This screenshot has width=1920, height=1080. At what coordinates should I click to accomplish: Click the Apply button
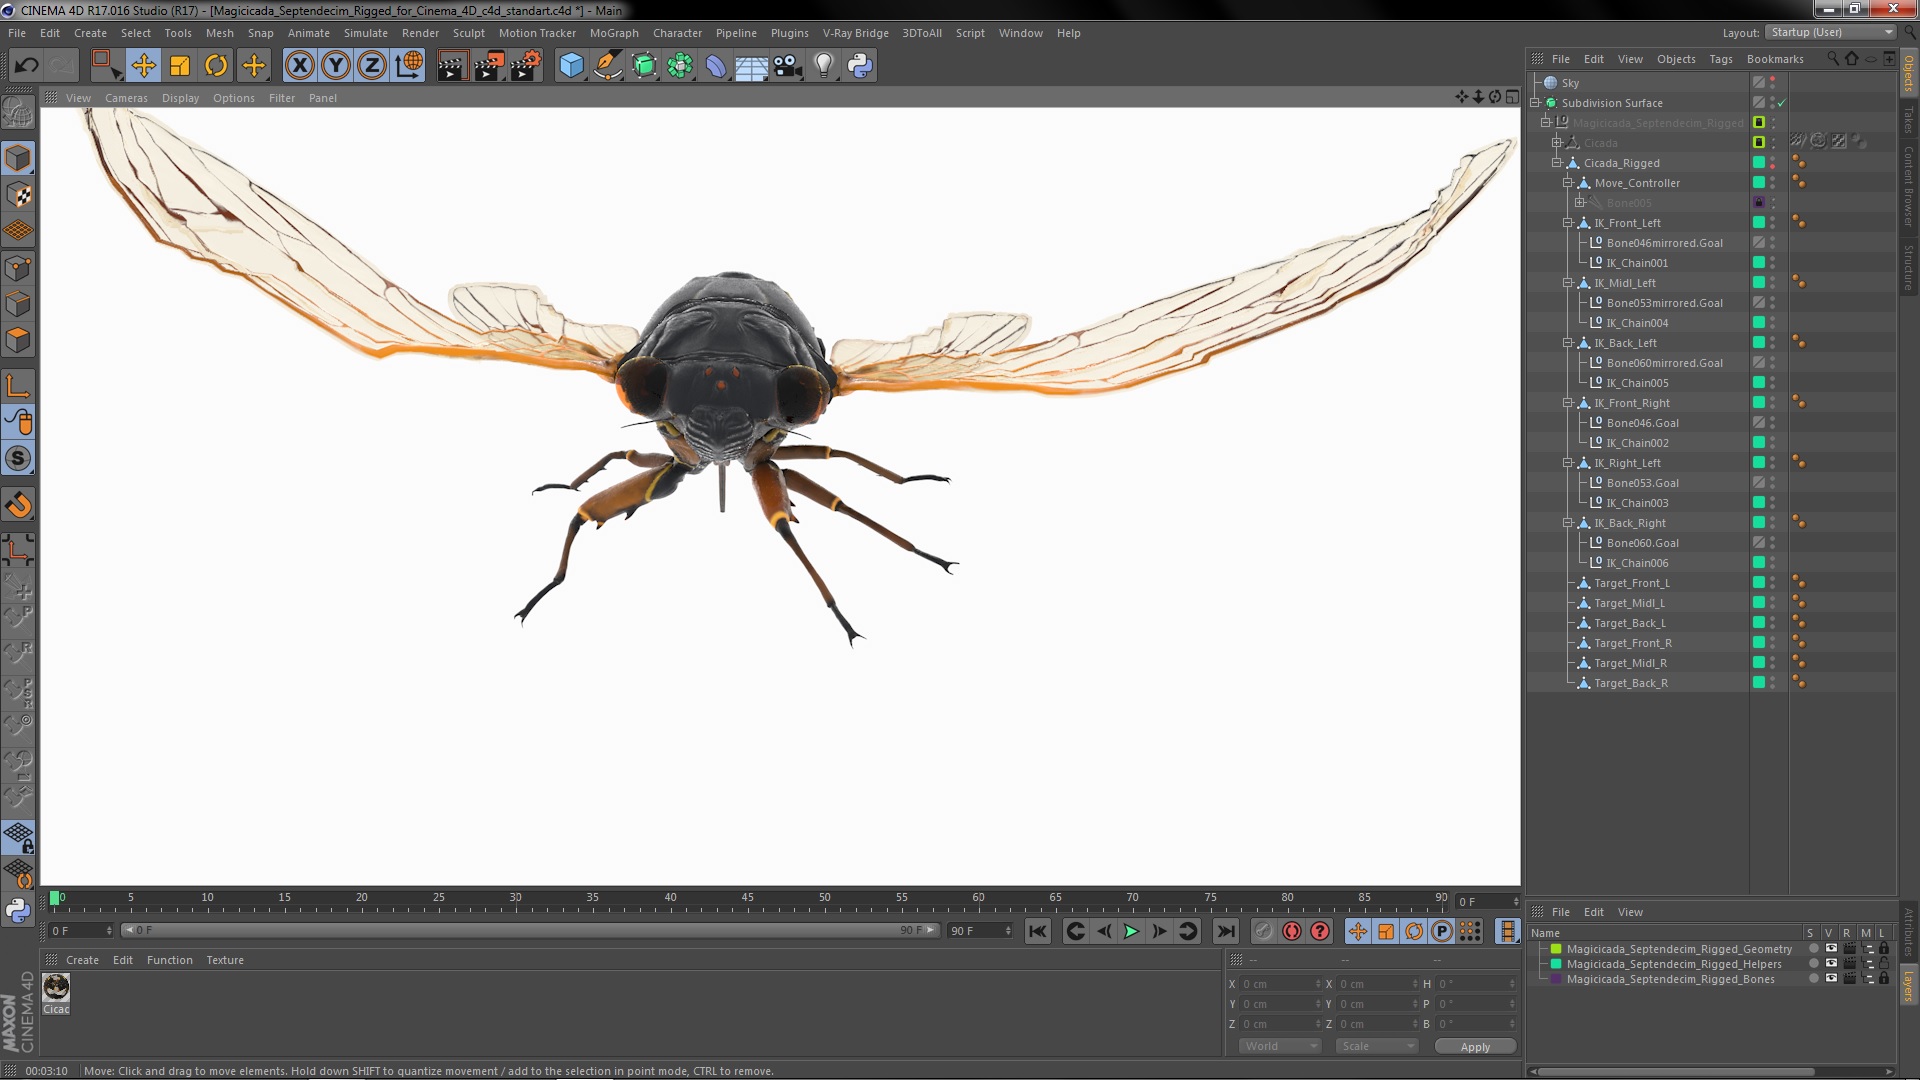point(1474,1046)
